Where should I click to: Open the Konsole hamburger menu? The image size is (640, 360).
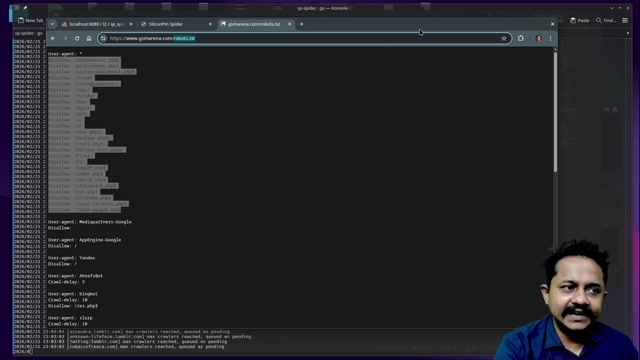625,20
